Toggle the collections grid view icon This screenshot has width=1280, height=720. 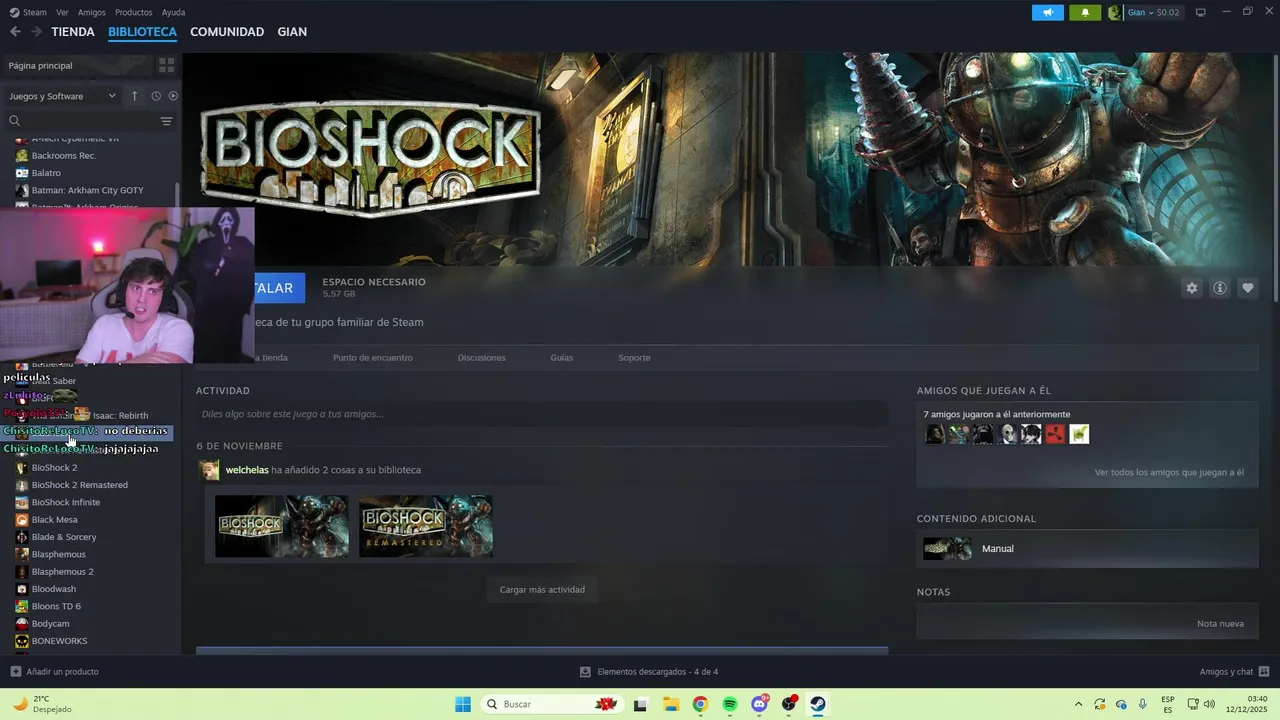(x=166, y=65)
